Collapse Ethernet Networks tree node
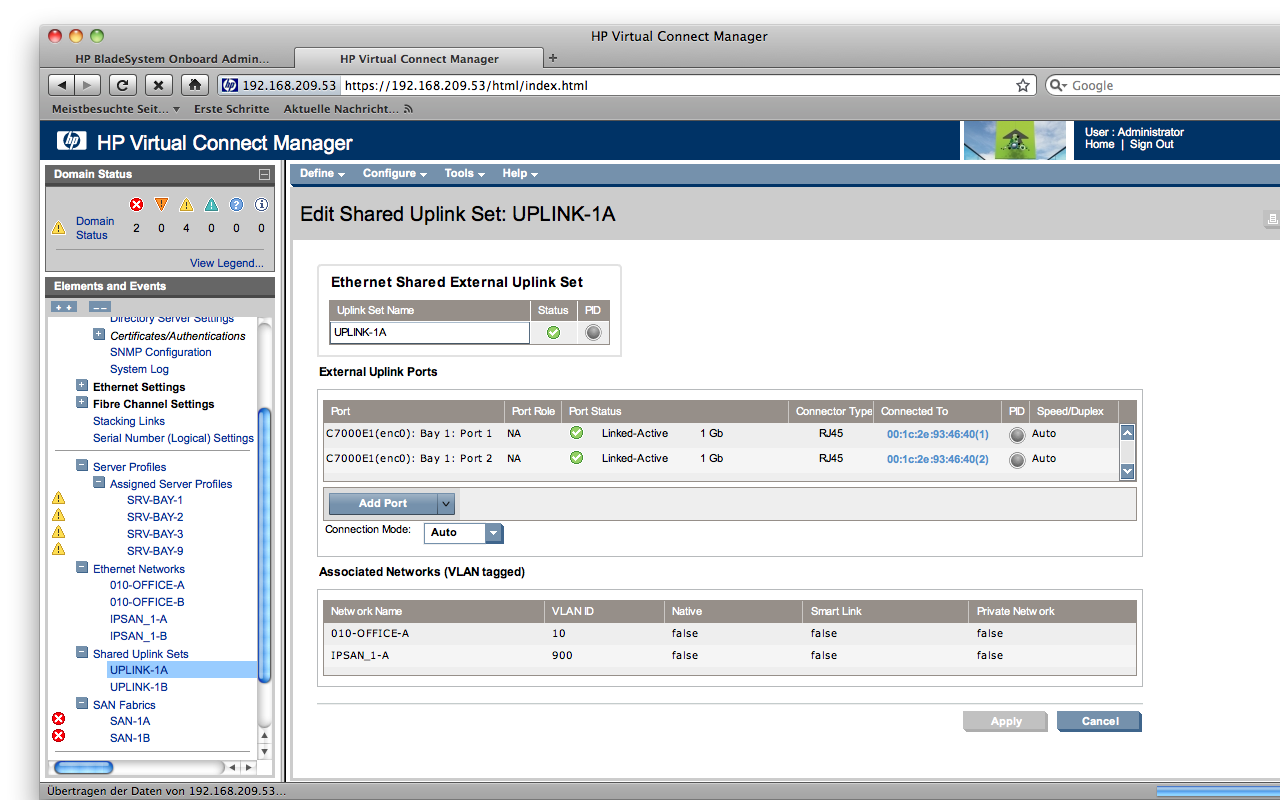The image size is (1280, 800). pos(82,568)
